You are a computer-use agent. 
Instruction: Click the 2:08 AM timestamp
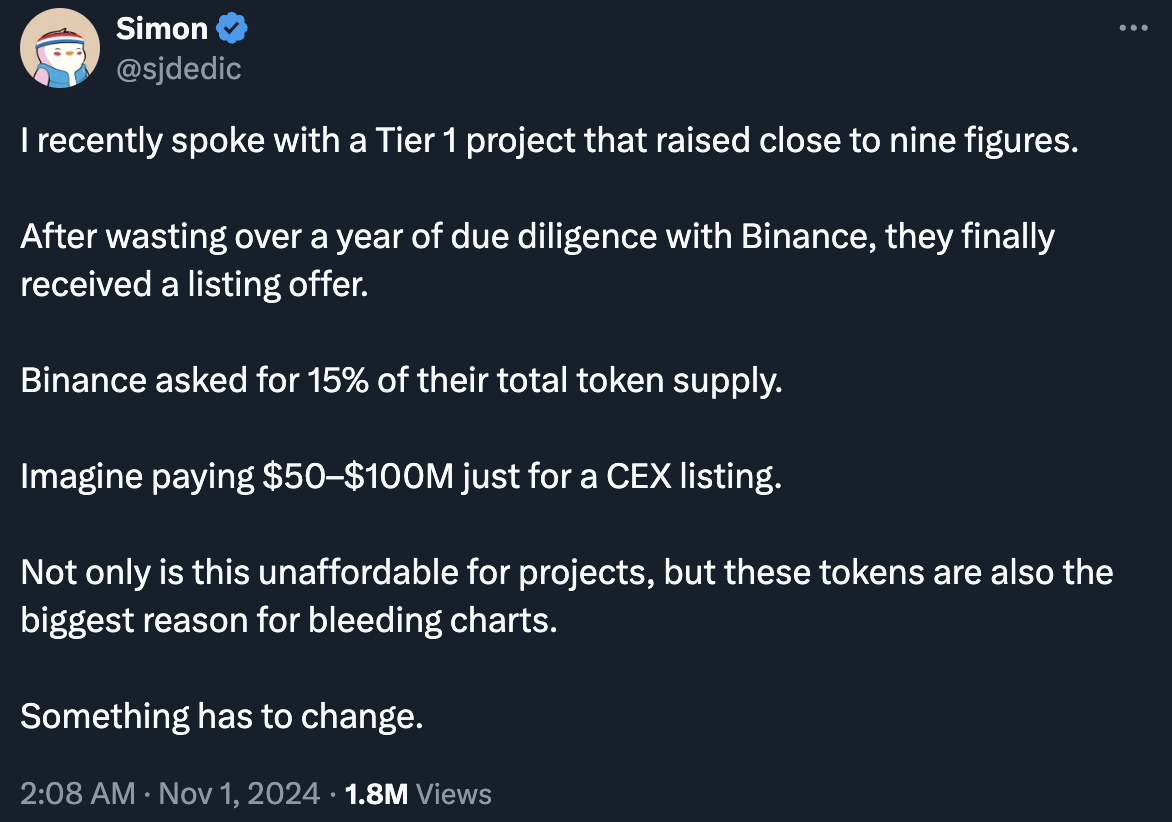click(x=77, y=794)
